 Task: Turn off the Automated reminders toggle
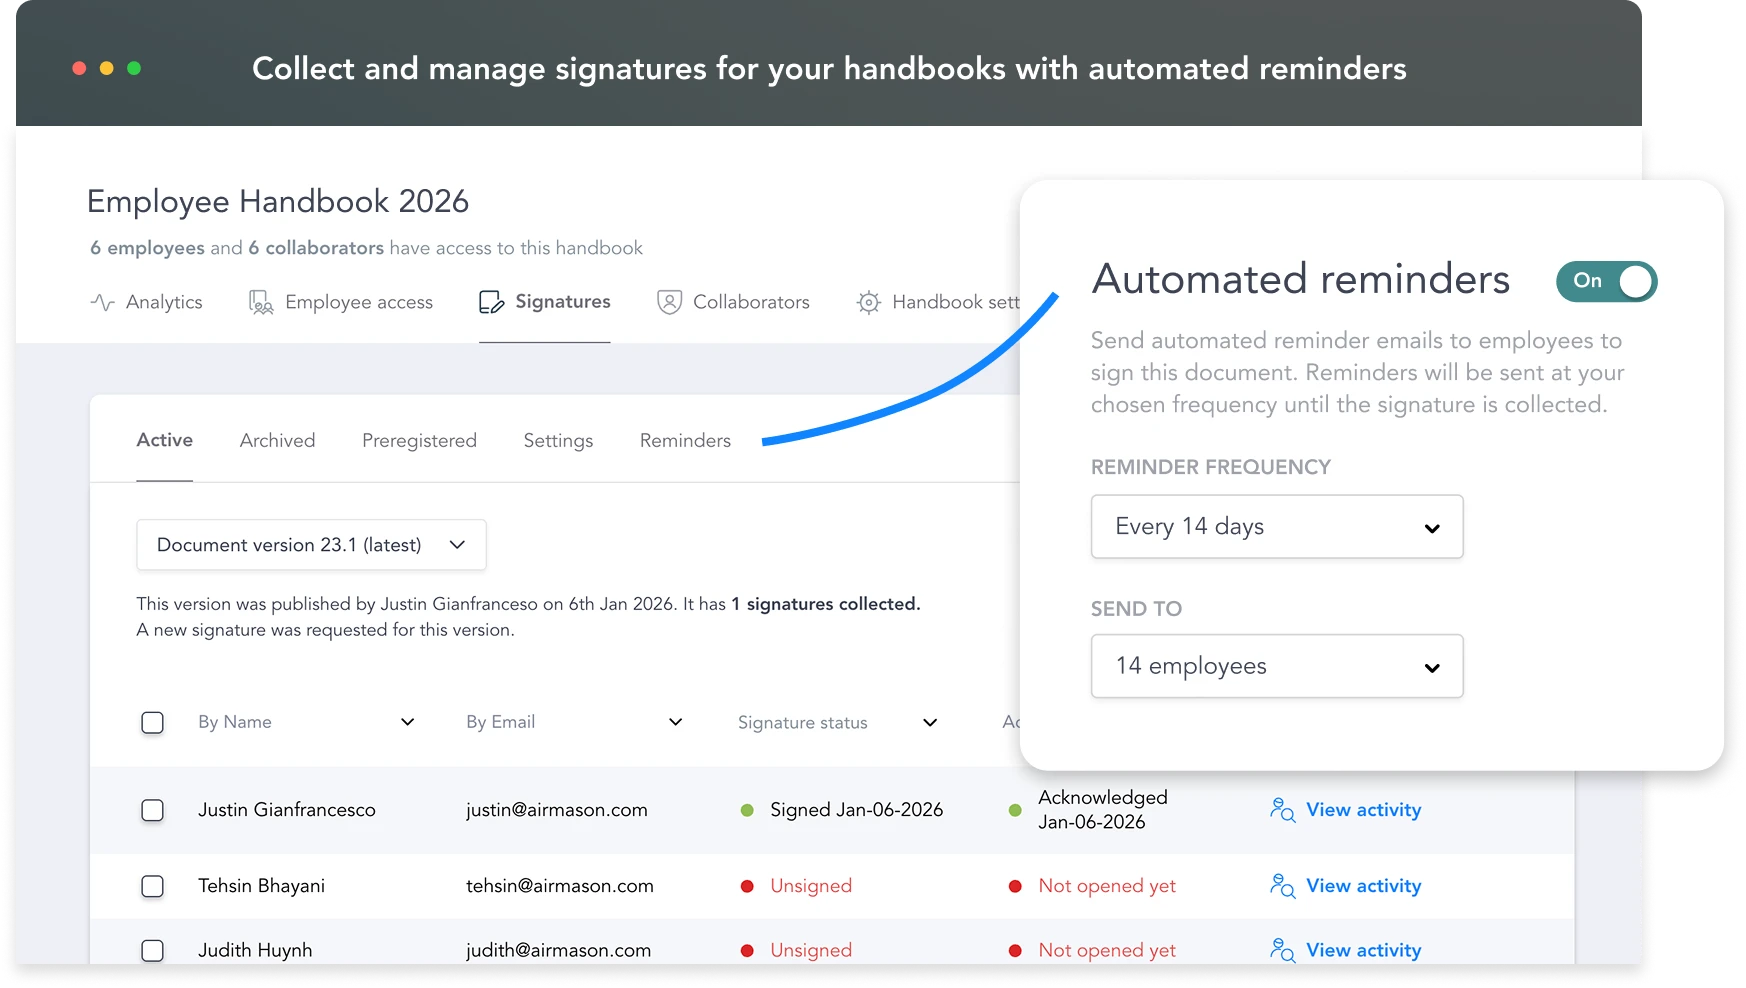point(1606,281)
